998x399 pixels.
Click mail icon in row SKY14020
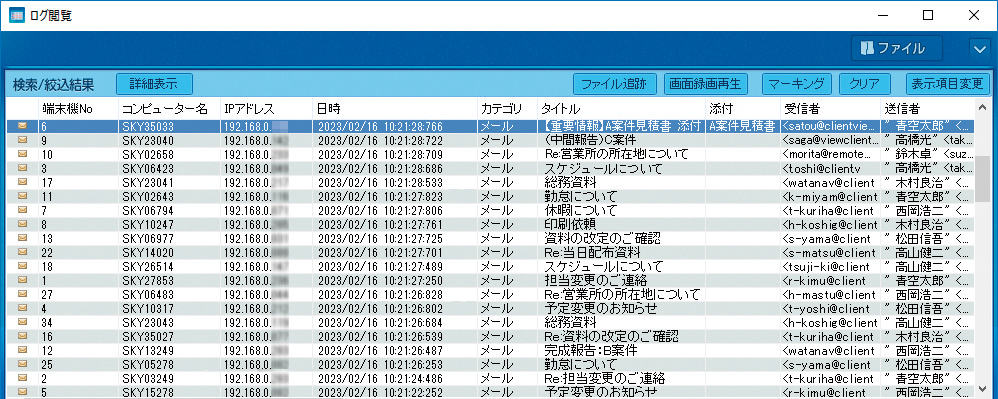[22, 251]
